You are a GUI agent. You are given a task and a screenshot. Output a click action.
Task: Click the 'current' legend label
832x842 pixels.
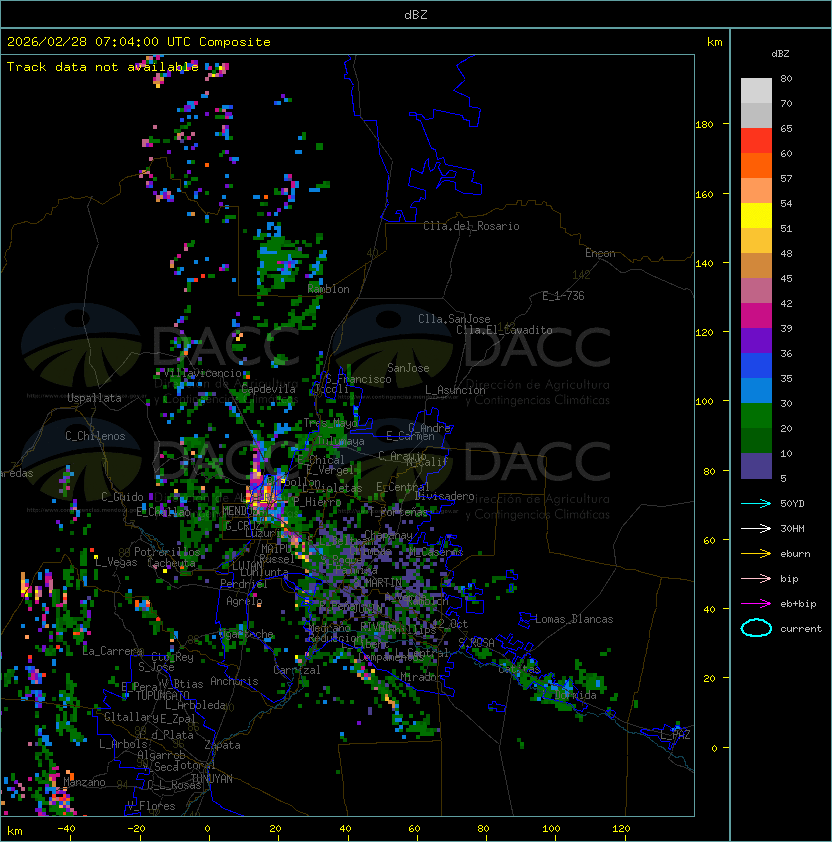pos(801,629)
